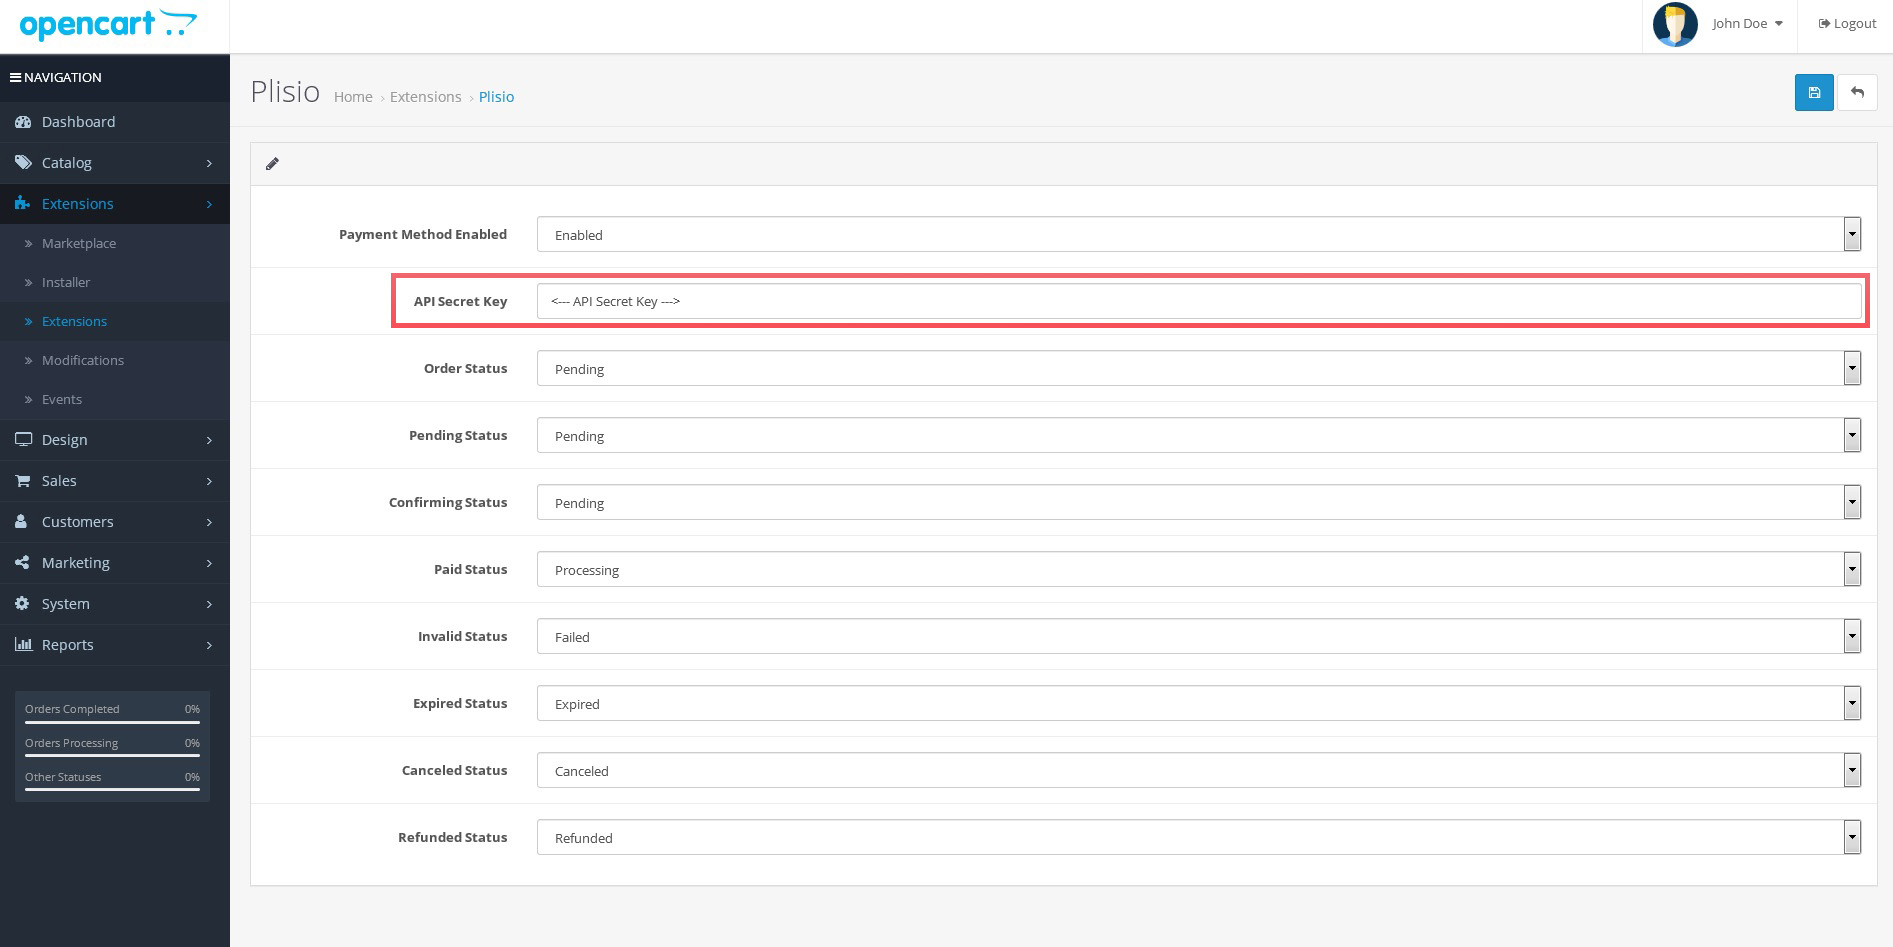Click the pencil edit icon in panel header
This screenshot has height=947, width=1893.
(272, 164)
